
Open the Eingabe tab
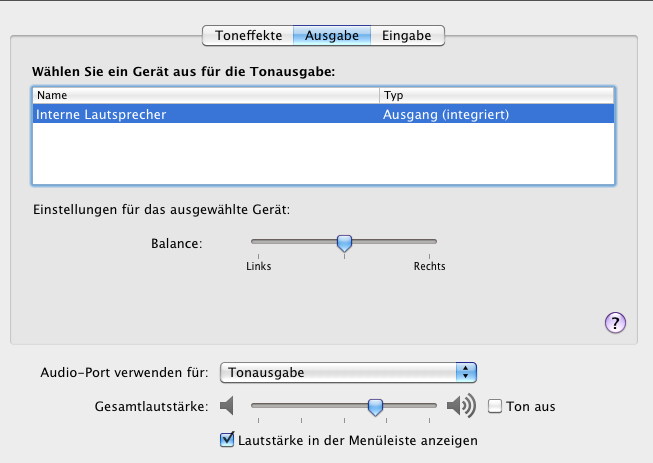(x=407, y=36)
